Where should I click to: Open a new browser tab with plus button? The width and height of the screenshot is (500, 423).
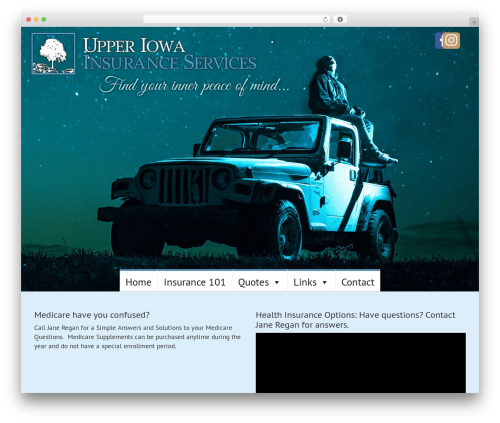pyautogui.click(x=474, y=22)
